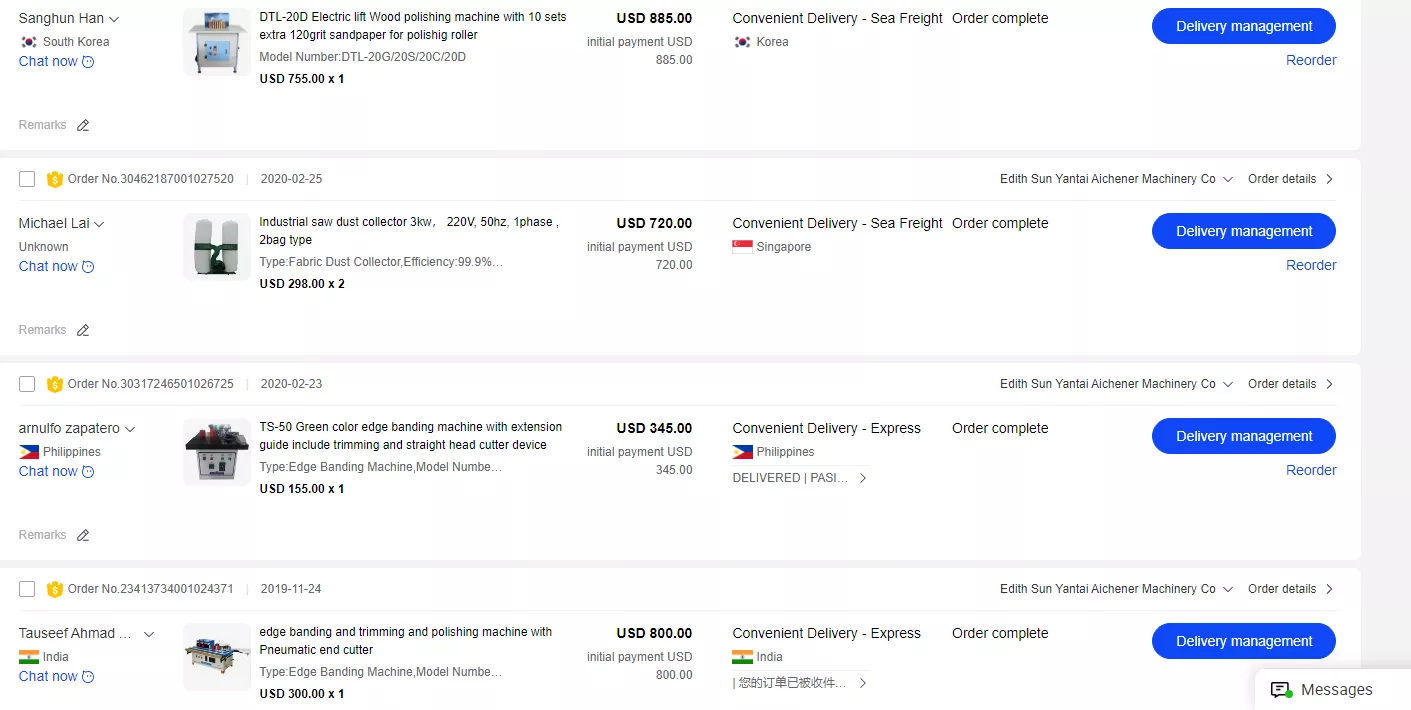Click the chat icon next to Michael Lai's Chat now
Screen dimensions: 1411x710
(x=88, y=267)
